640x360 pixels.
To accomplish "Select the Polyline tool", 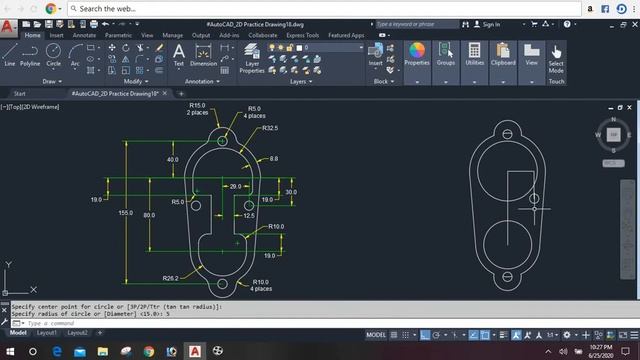I will click(30, 55).
